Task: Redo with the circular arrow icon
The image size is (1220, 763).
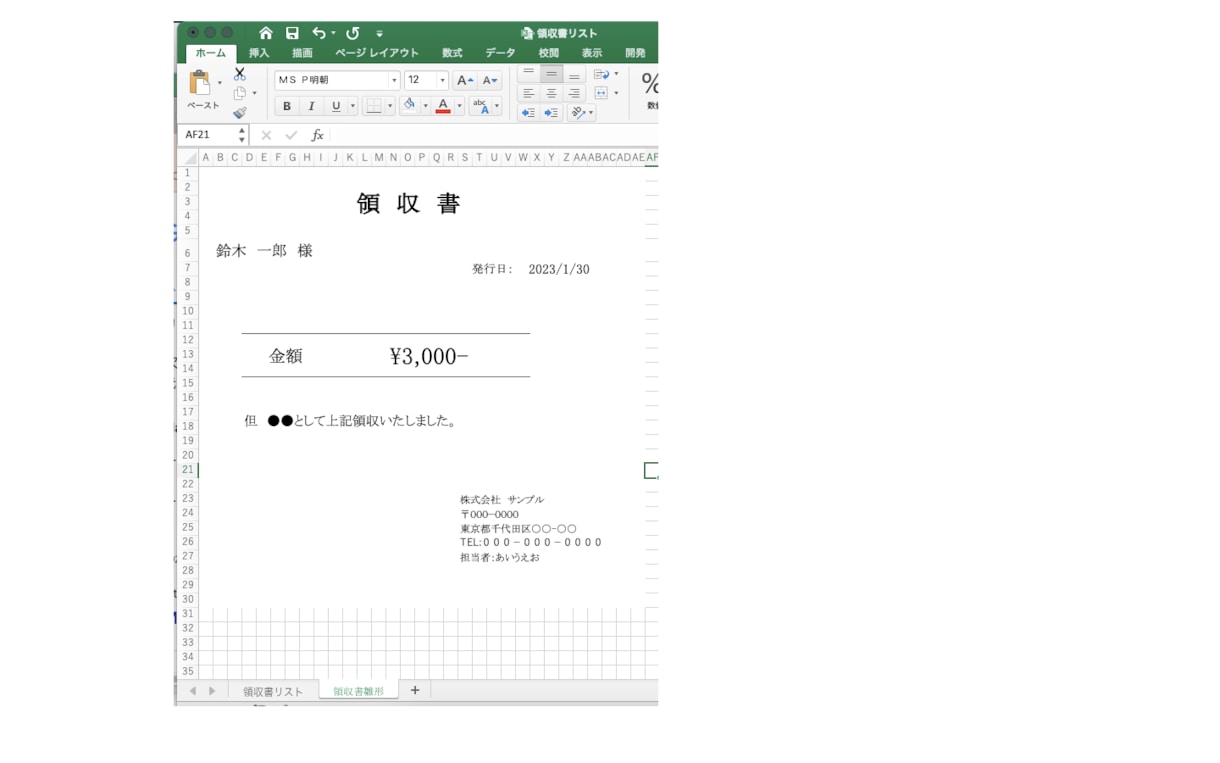Action: (353, 33)
